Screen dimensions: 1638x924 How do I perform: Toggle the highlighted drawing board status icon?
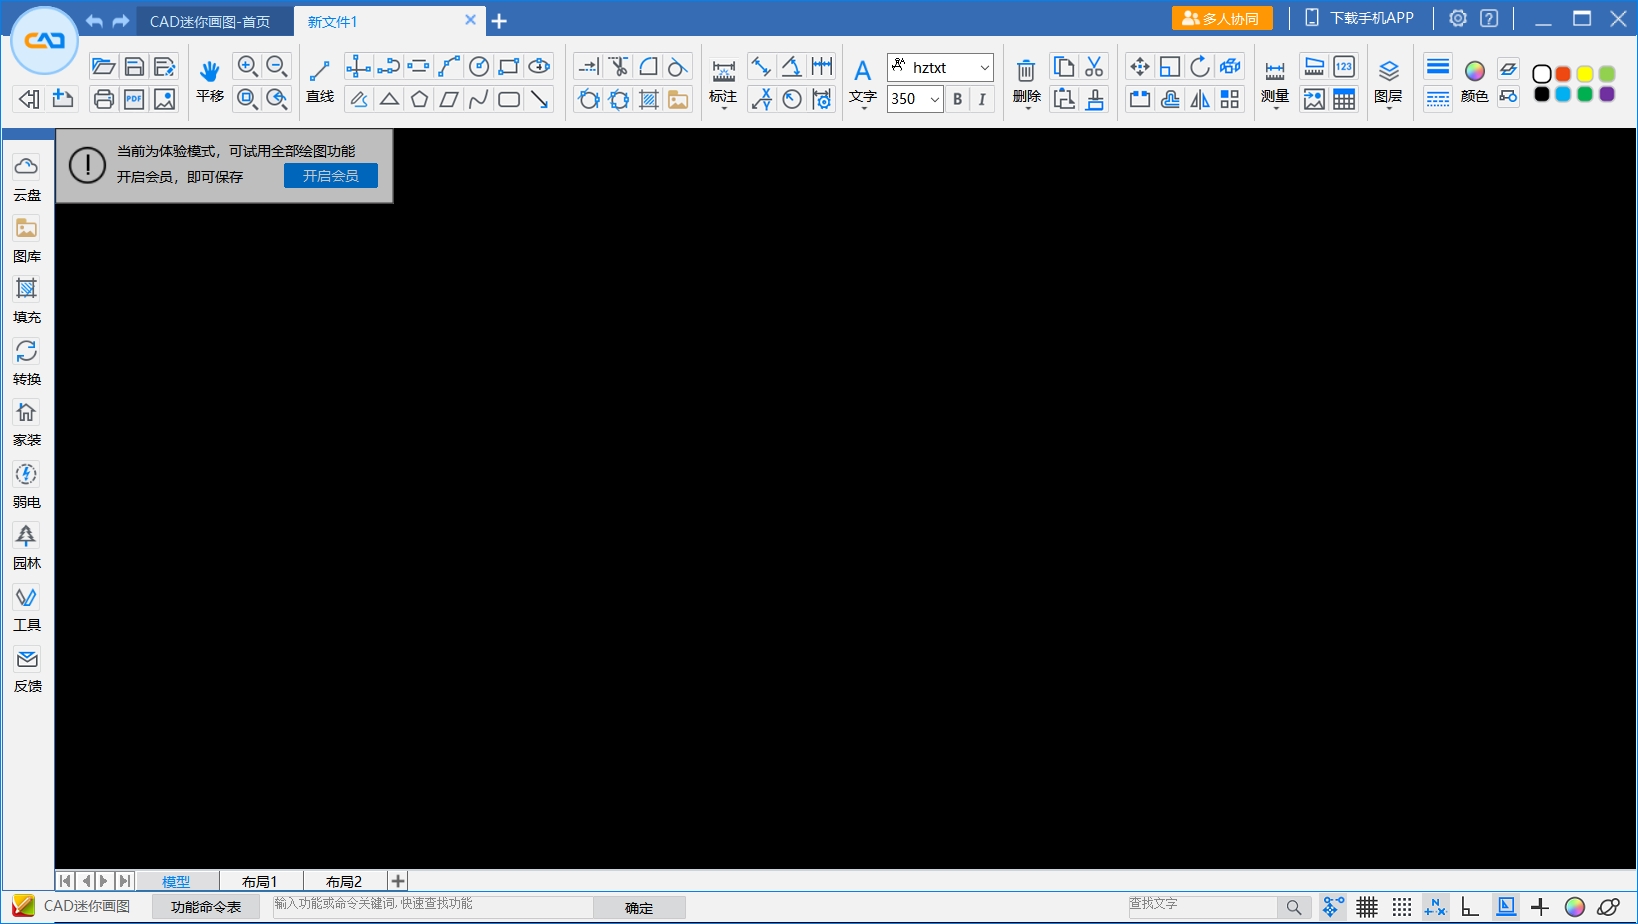1505,907
